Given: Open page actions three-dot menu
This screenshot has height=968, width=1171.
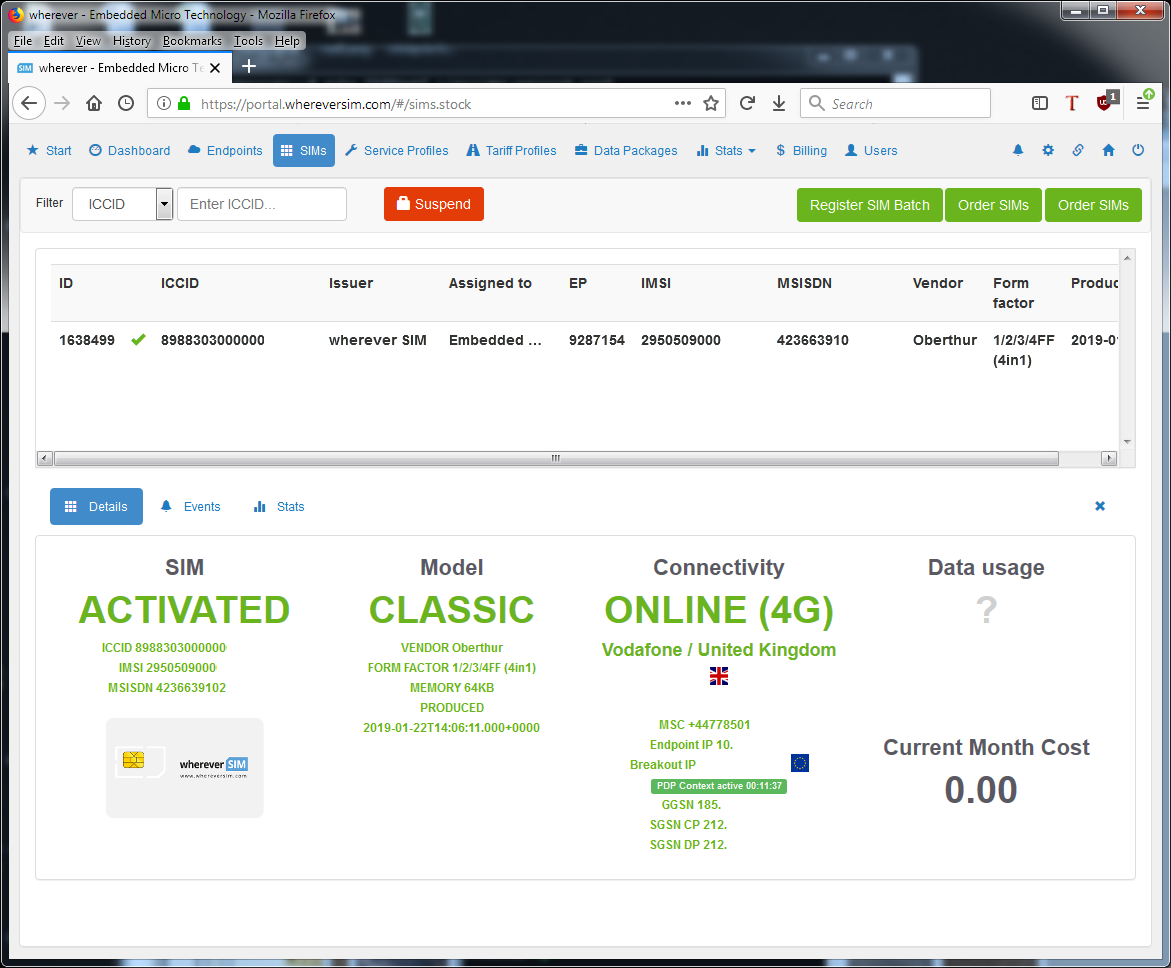Looking at the screenshot, I should tap(683, 103).
